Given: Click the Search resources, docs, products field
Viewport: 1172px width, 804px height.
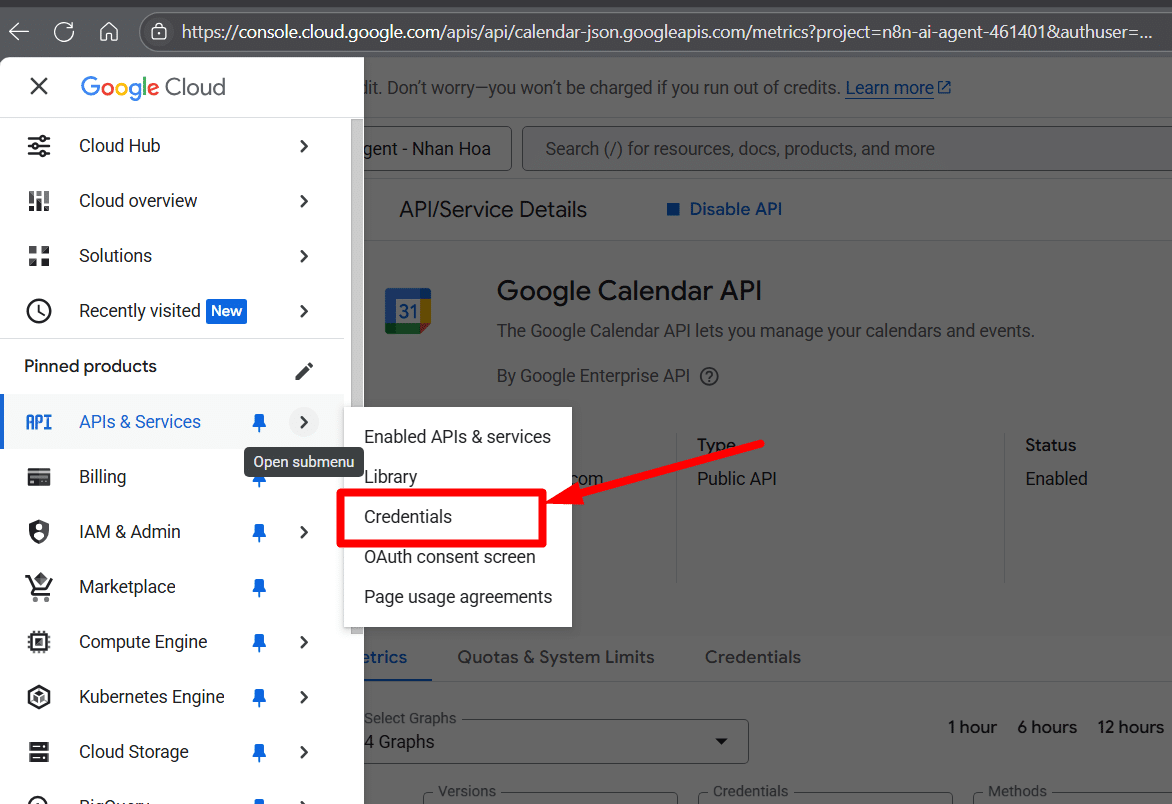Looking at the screenshot, I should 847,149.
